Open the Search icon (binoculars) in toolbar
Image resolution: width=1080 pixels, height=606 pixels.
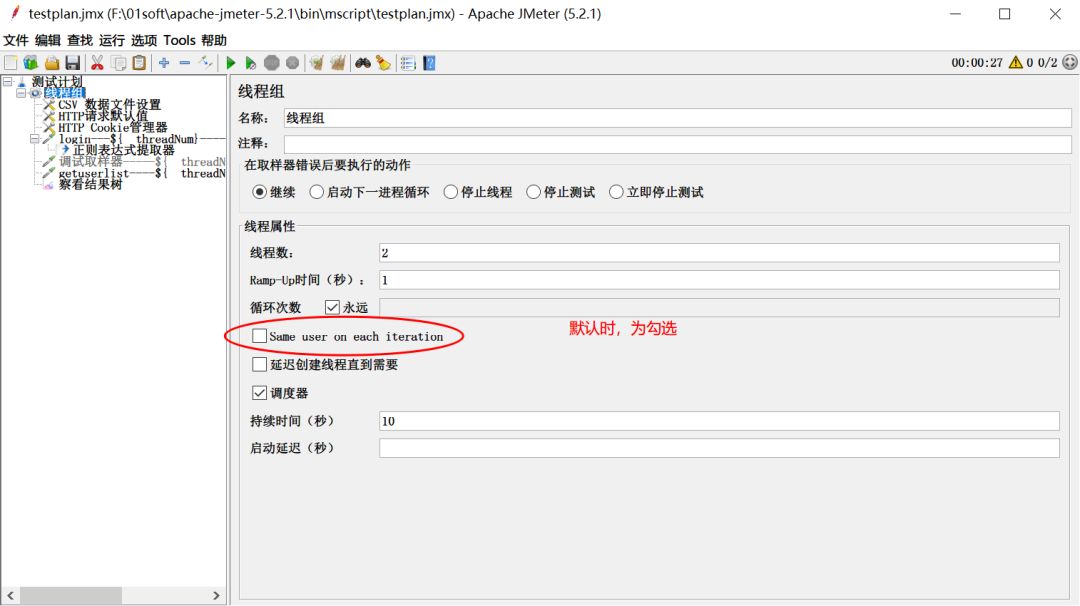point(363,62)
